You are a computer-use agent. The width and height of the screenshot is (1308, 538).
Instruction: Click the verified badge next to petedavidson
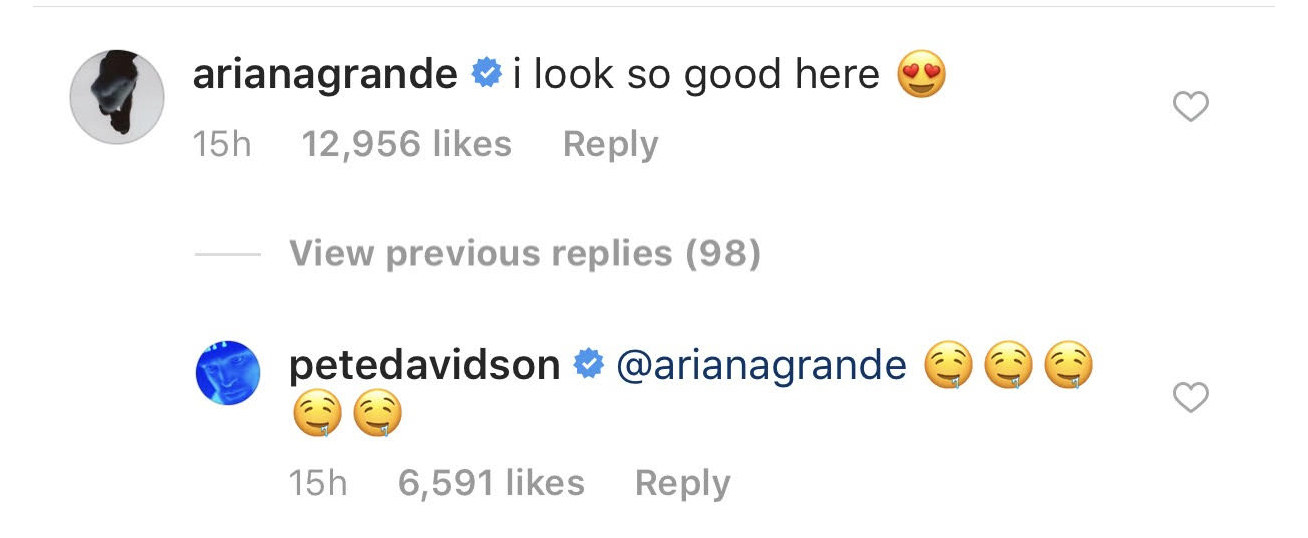point(587,366)
